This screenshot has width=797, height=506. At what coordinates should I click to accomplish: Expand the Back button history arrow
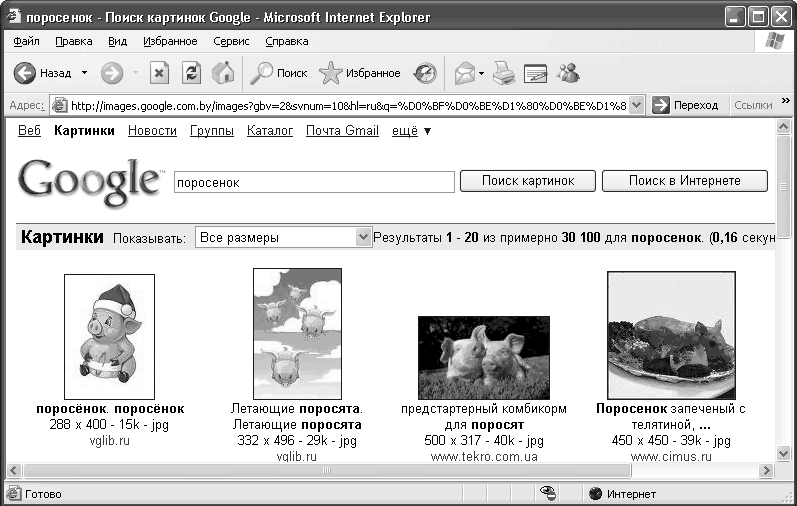(84, 73)
